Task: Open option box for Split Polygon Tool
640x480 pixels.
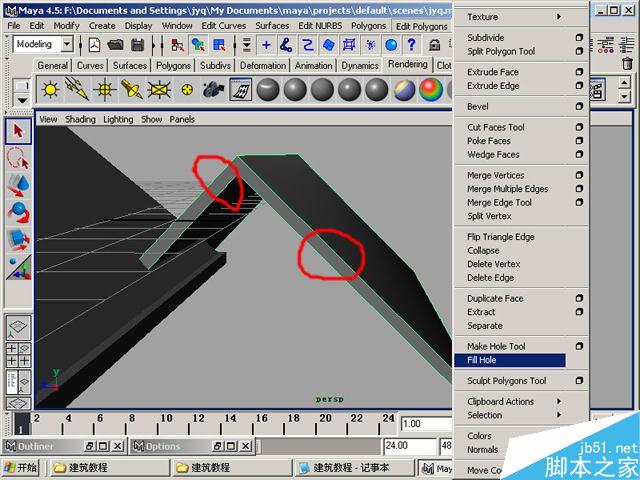Action: (579, 51)
